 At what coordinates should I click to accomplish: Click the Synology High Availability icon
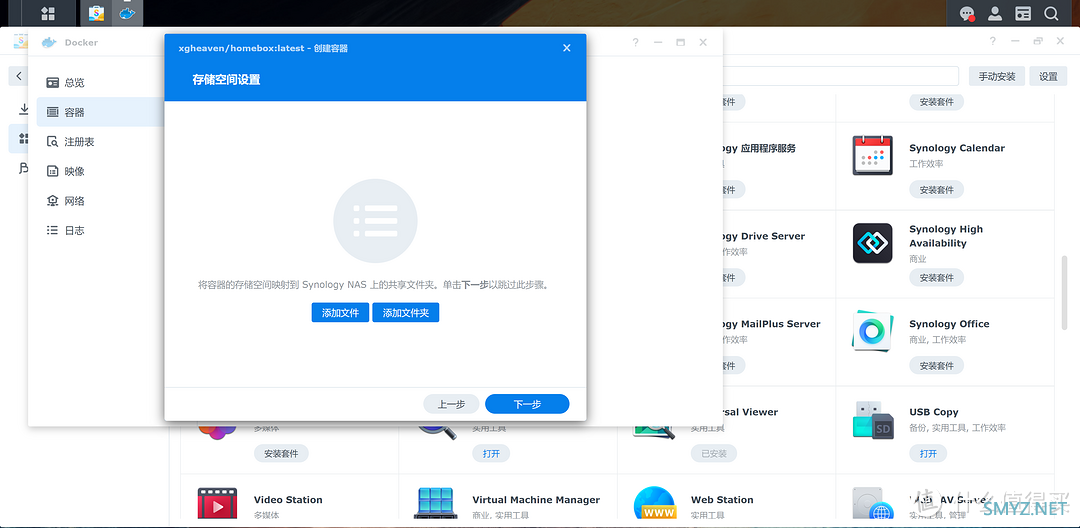(873, 243)
